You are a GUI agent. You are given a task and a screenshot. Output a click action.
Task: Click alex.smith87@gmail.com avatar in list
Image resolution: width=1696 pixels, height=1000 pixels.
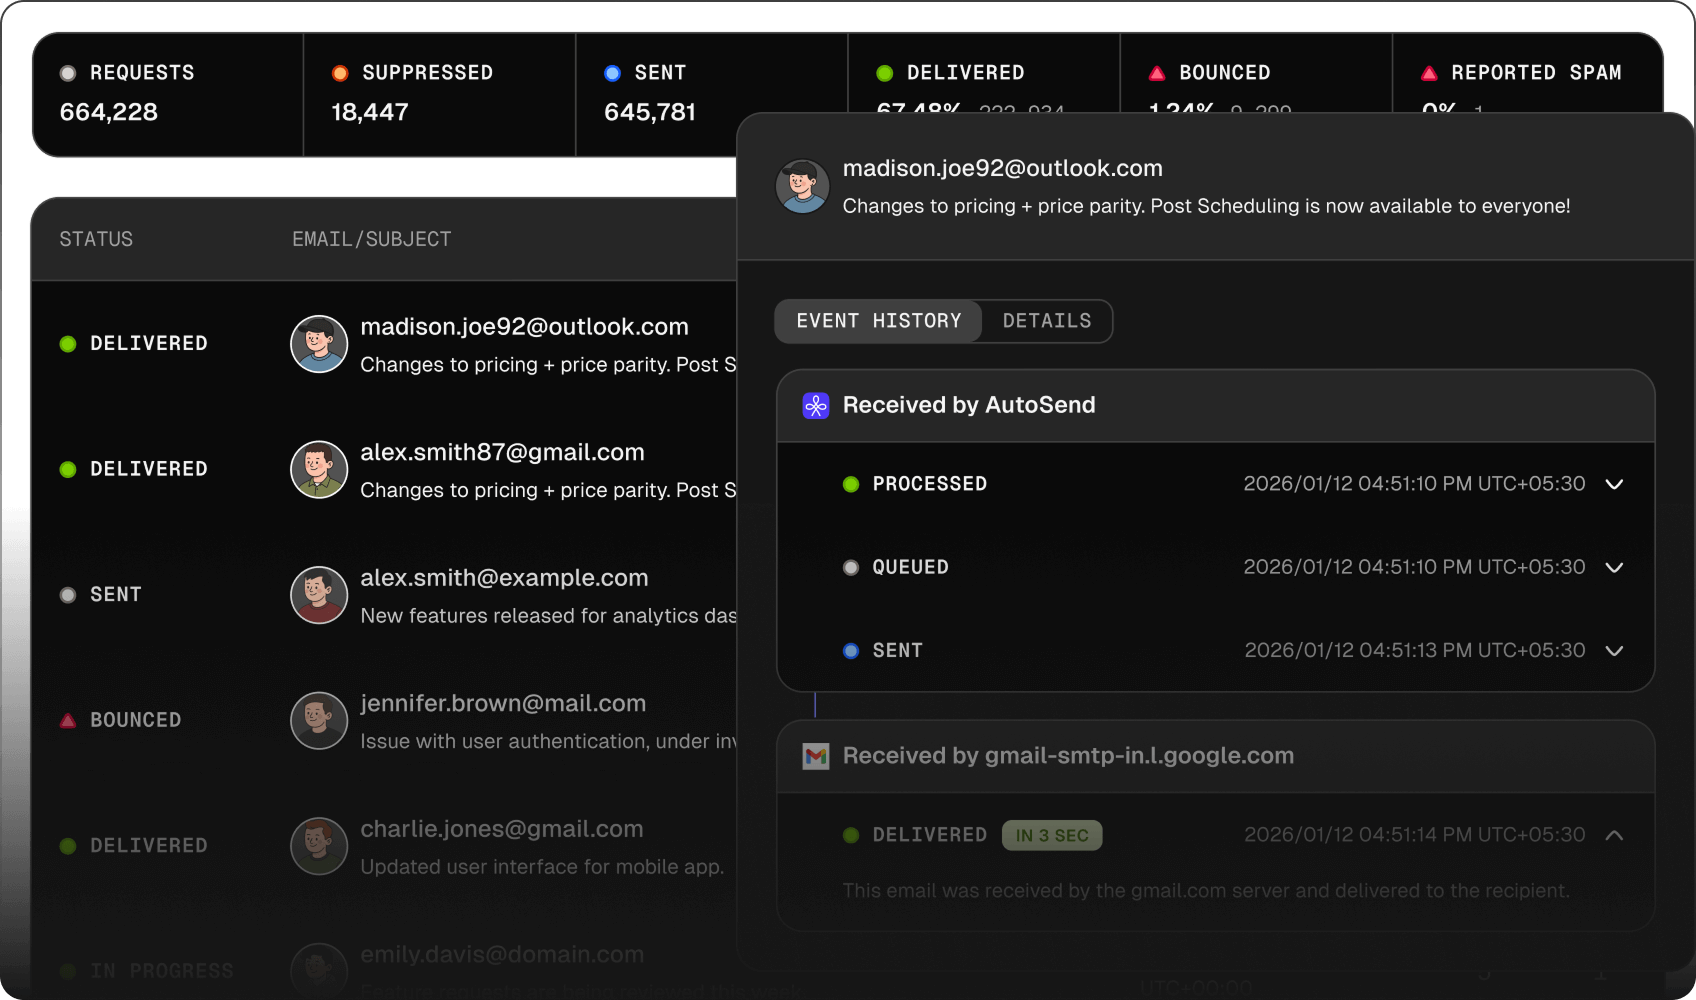point(319,470)
